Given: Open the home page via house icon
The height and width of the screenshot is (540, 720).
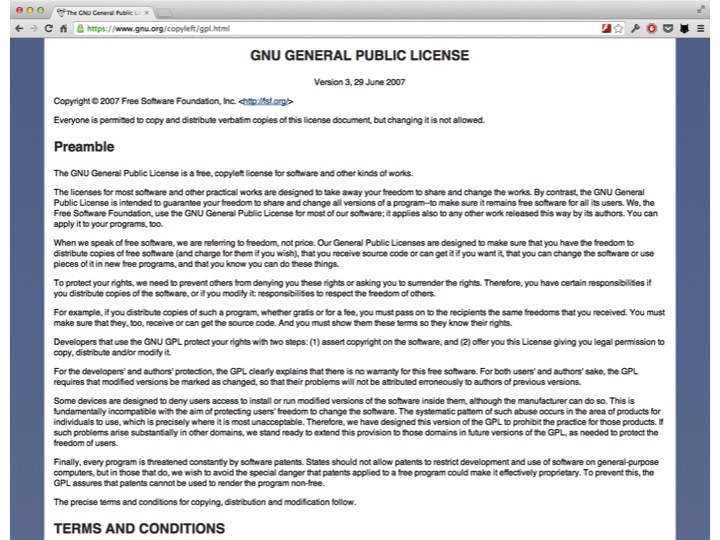Looking at the screenshot, I should (x=63, y=28).
